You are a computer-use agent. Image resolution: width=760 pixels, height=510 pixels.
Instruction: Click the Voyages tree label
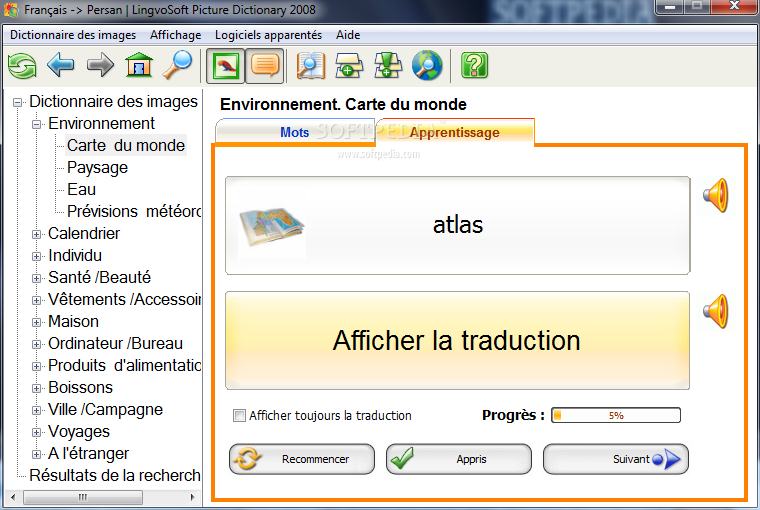point(79,431)
